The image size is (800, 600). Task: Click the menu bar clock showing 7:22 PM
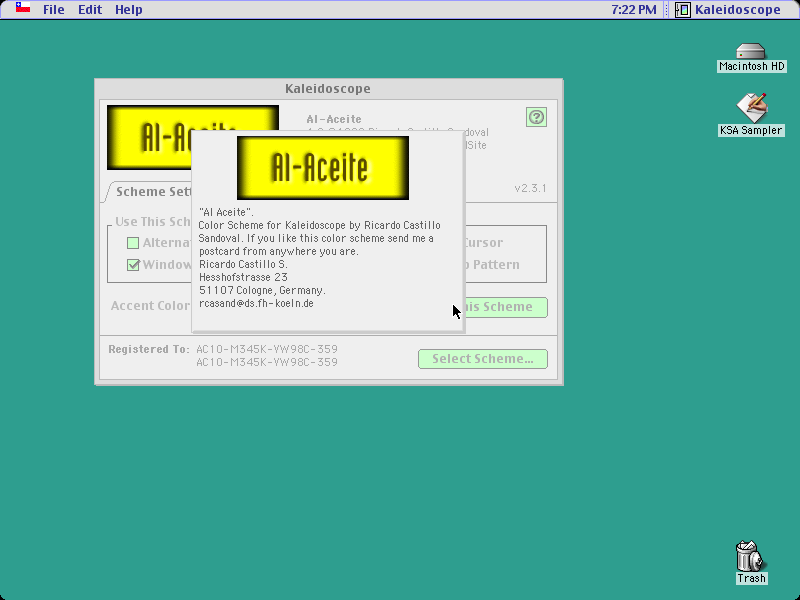[634, 10]
